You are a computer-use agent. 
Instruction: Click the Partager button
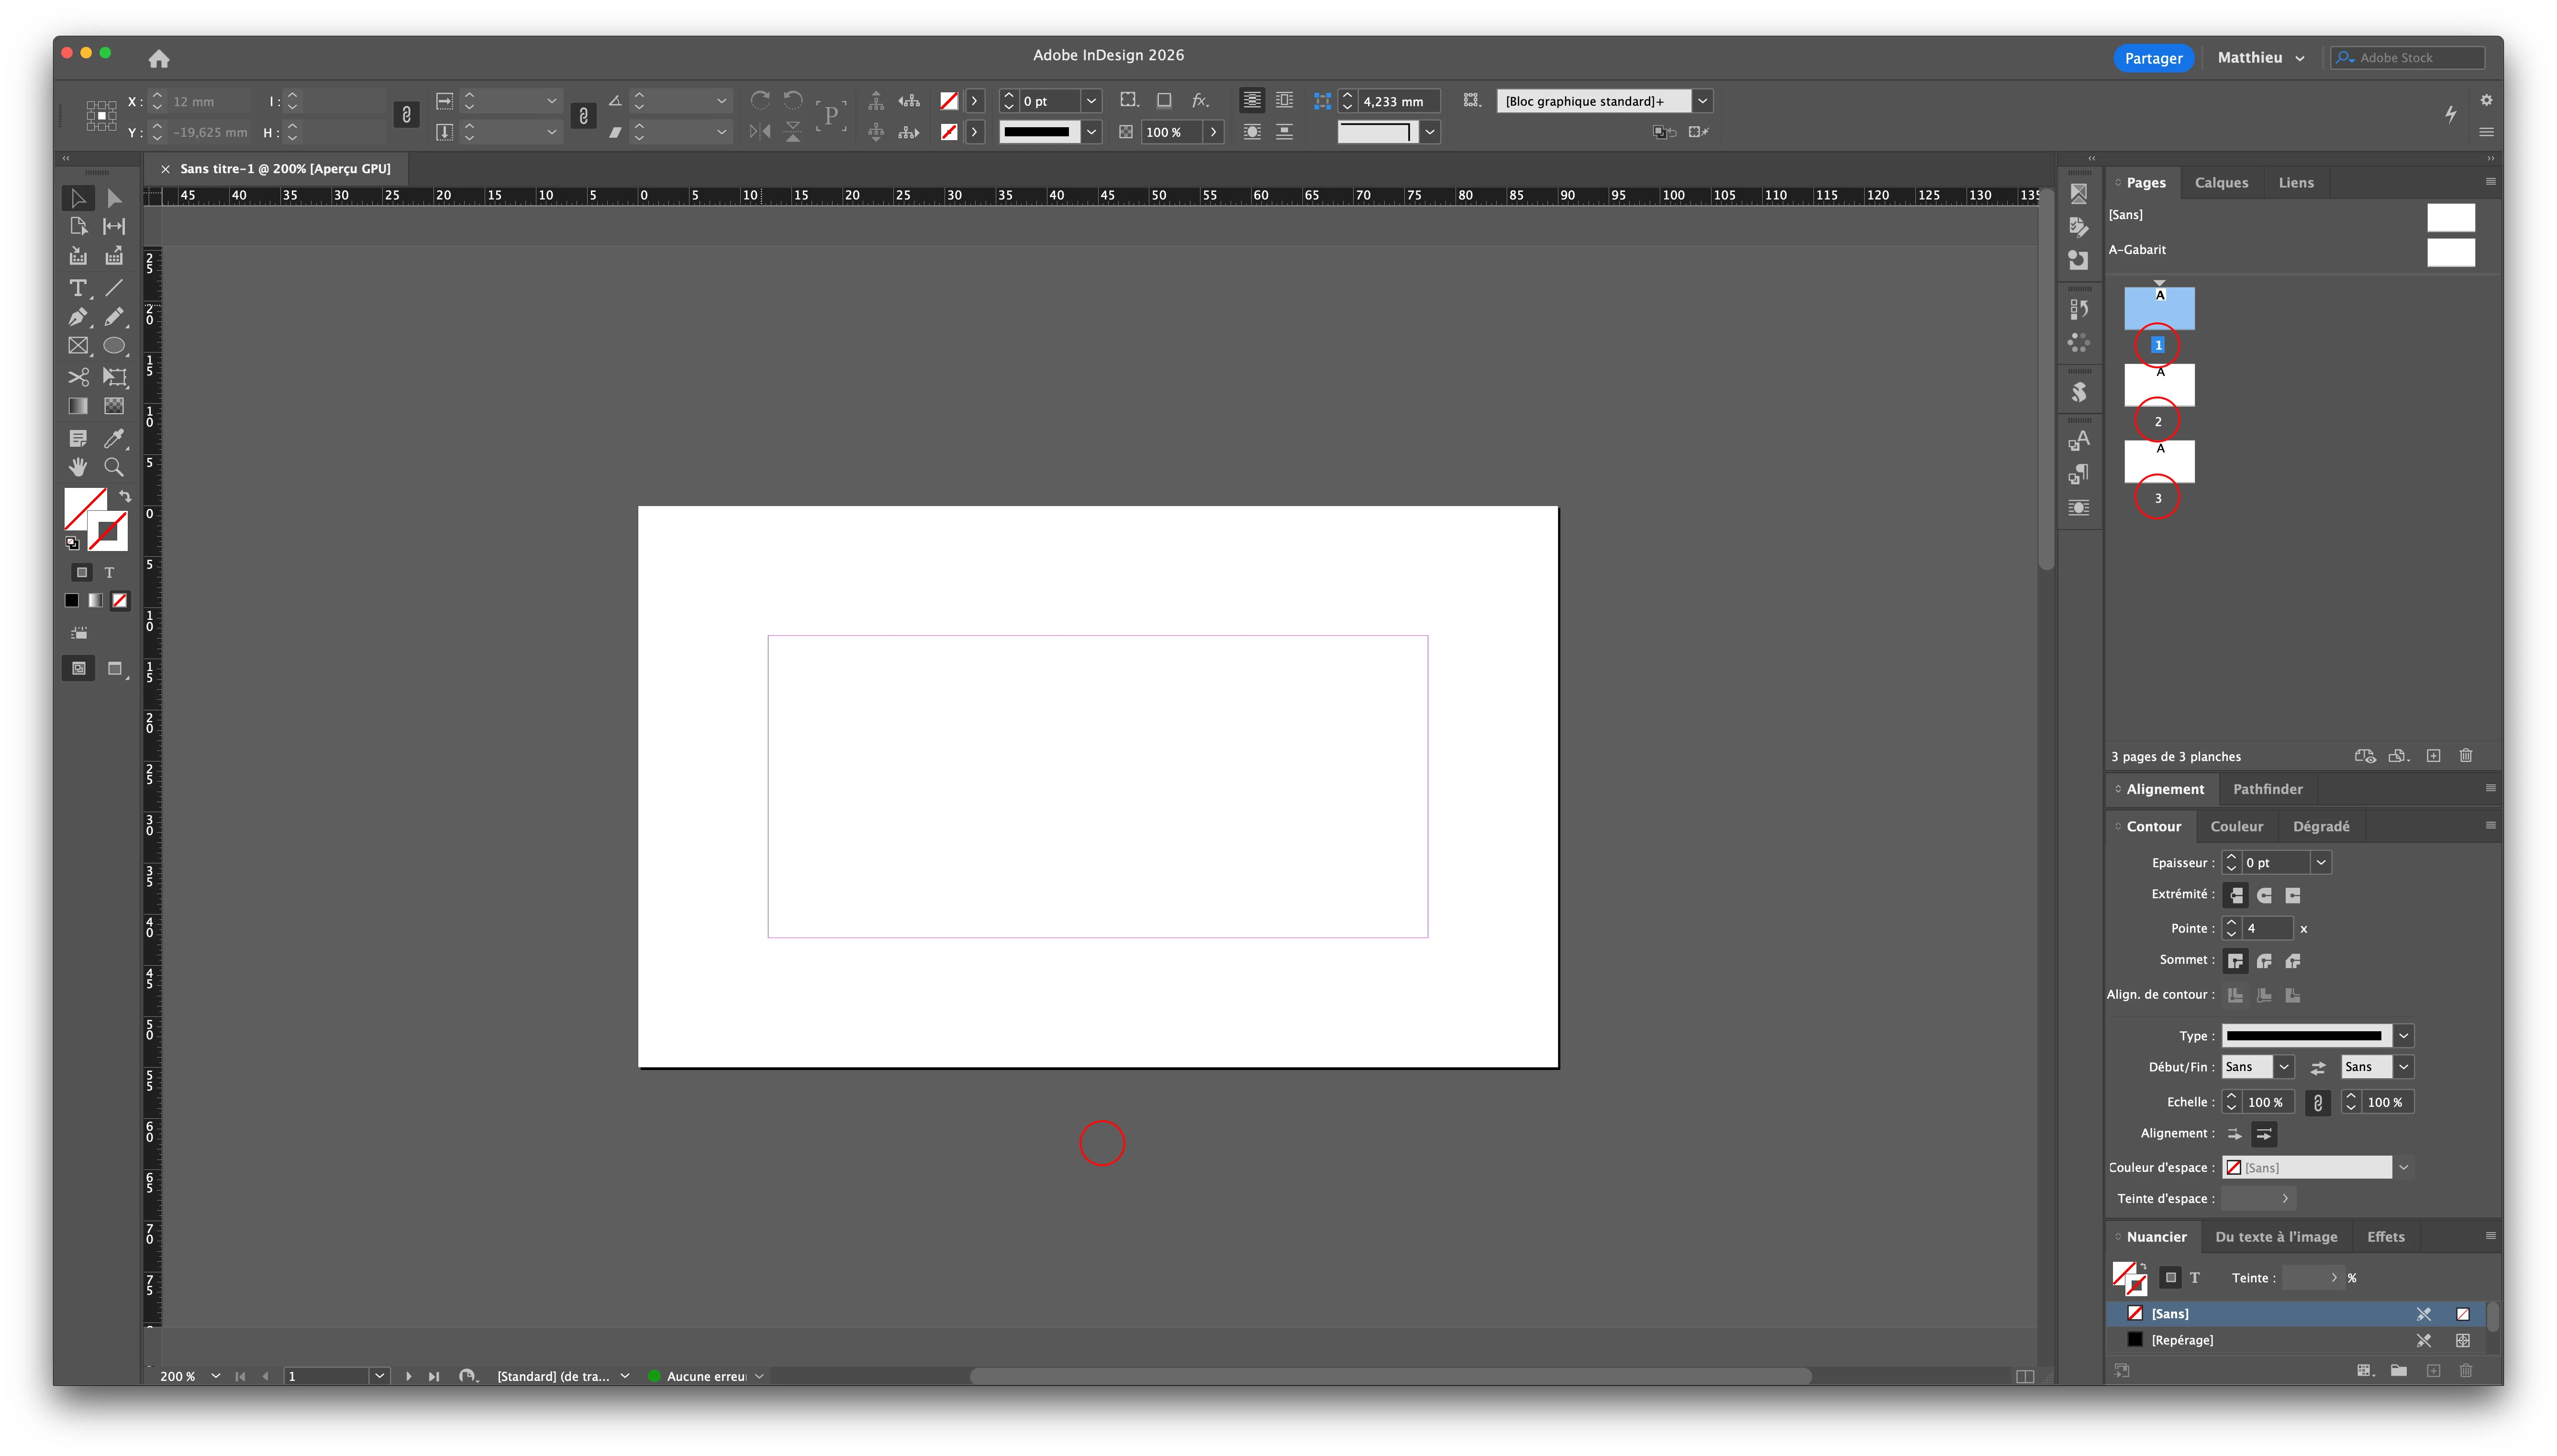2153,58
